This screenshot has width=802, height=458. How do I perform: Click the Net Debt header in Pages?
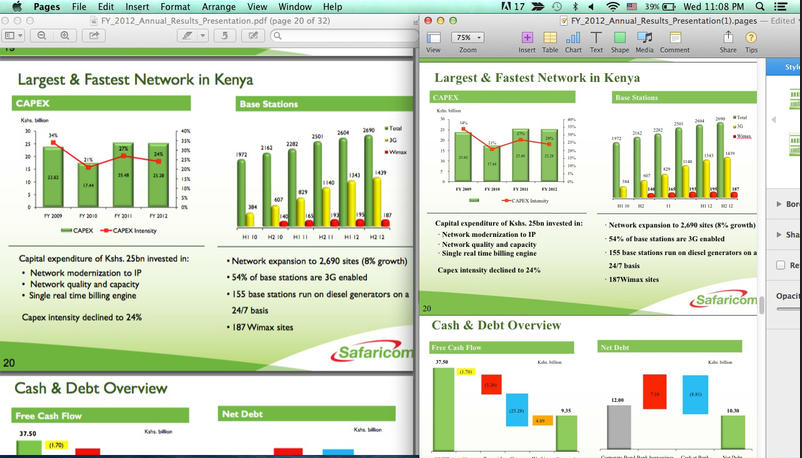point(670,347)
